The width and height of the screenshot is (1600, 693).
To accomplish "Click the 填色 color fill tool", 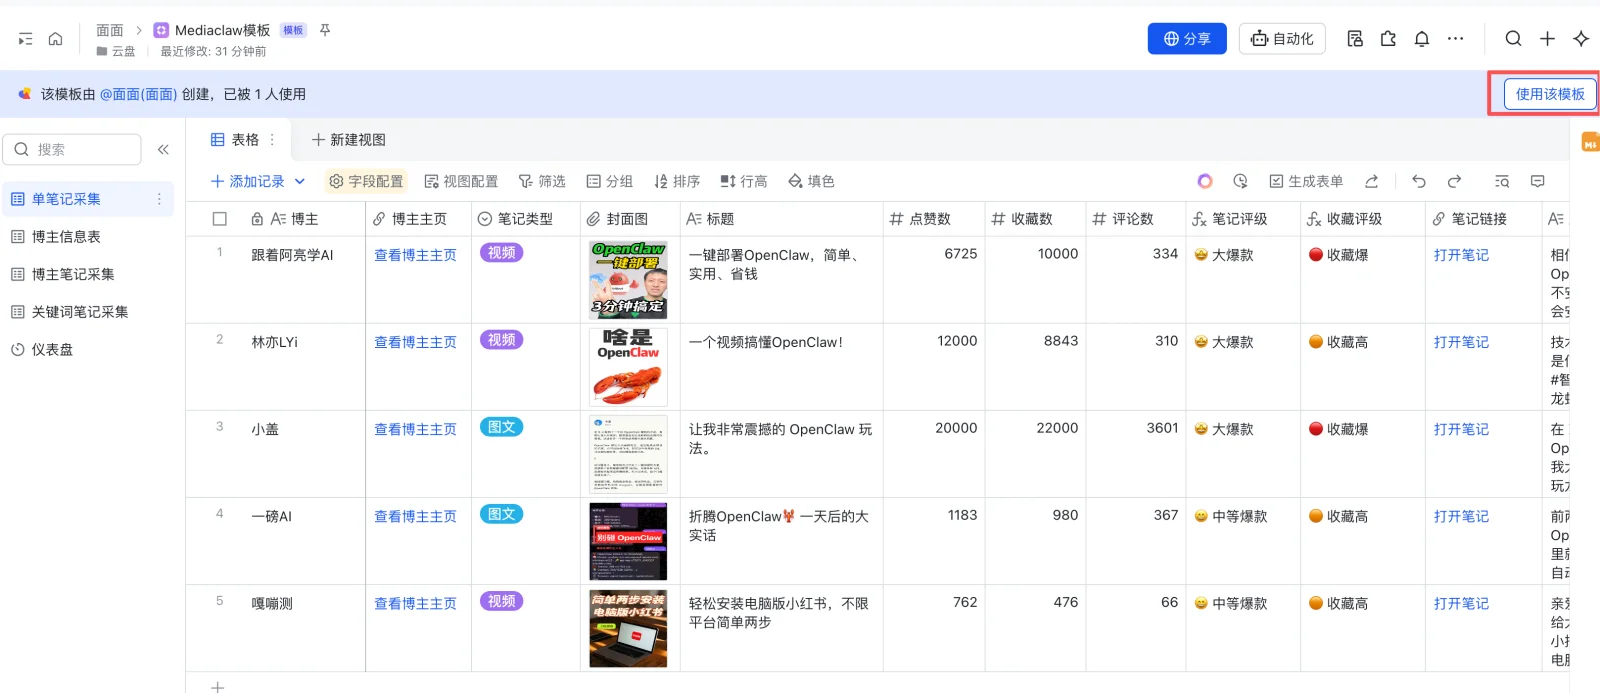I will click(x=811, y=181).
